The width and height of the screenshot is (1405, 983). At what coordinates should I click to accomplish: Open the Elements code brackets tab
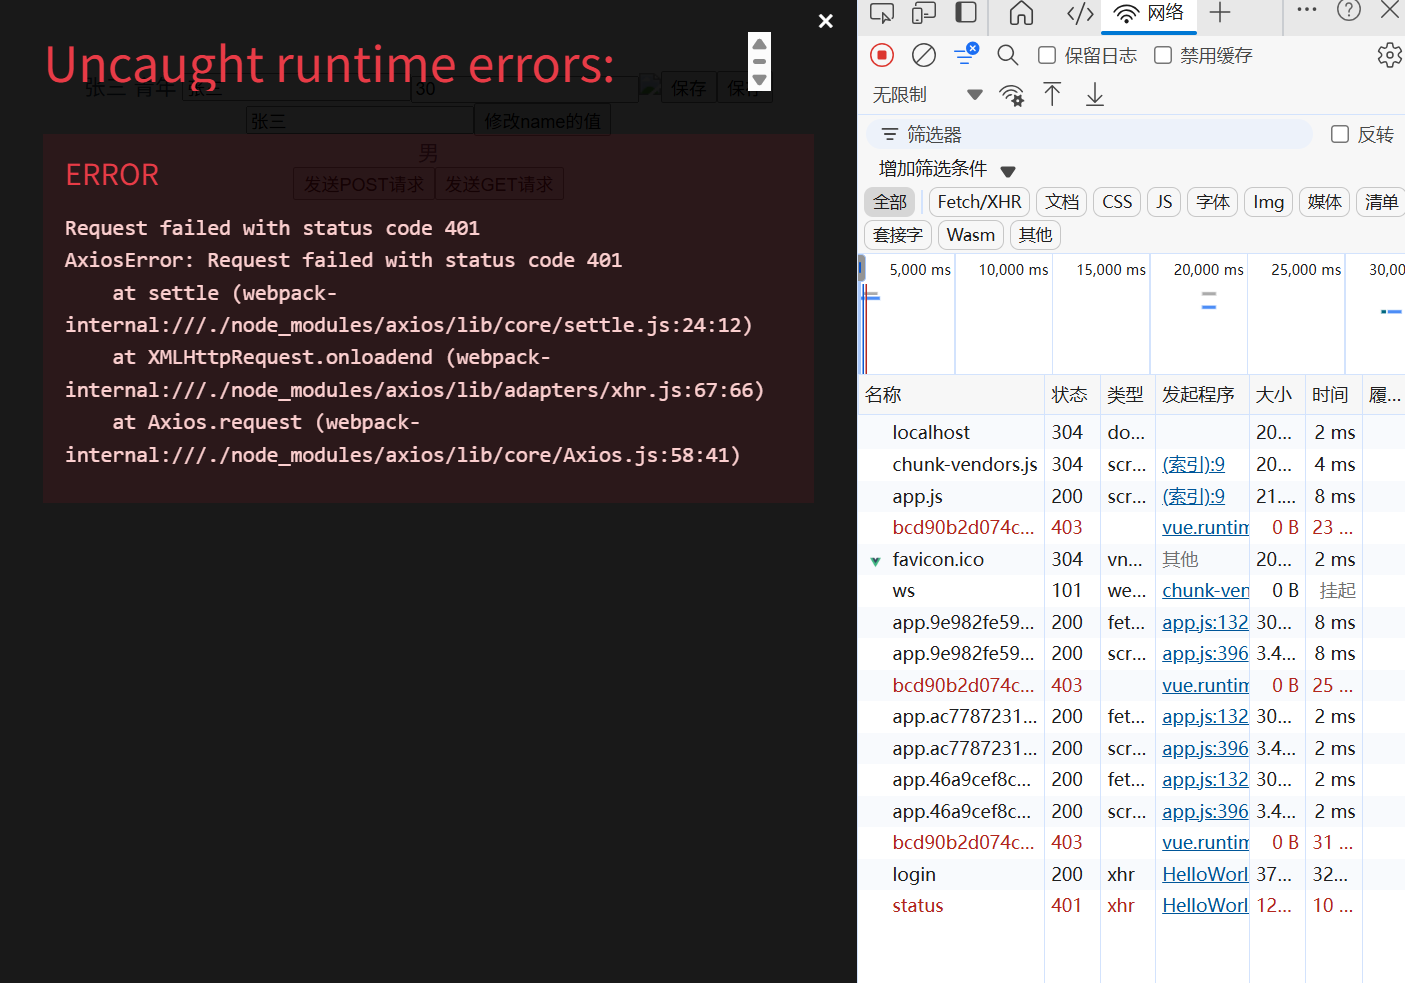pyautogui.click(x=1080, y=13)
